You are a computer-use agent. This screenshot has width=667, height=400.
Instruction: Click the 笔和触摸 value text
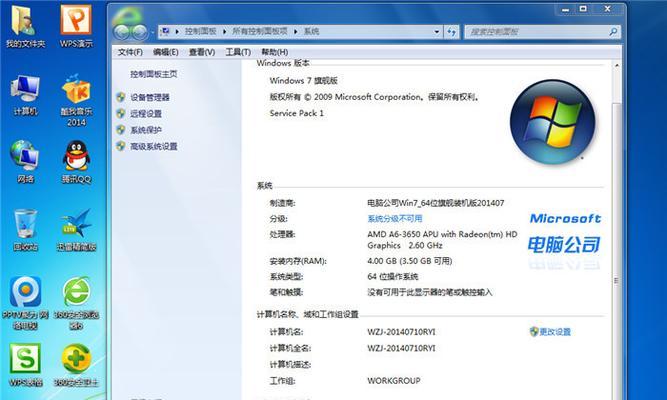(x=430, y=292)
